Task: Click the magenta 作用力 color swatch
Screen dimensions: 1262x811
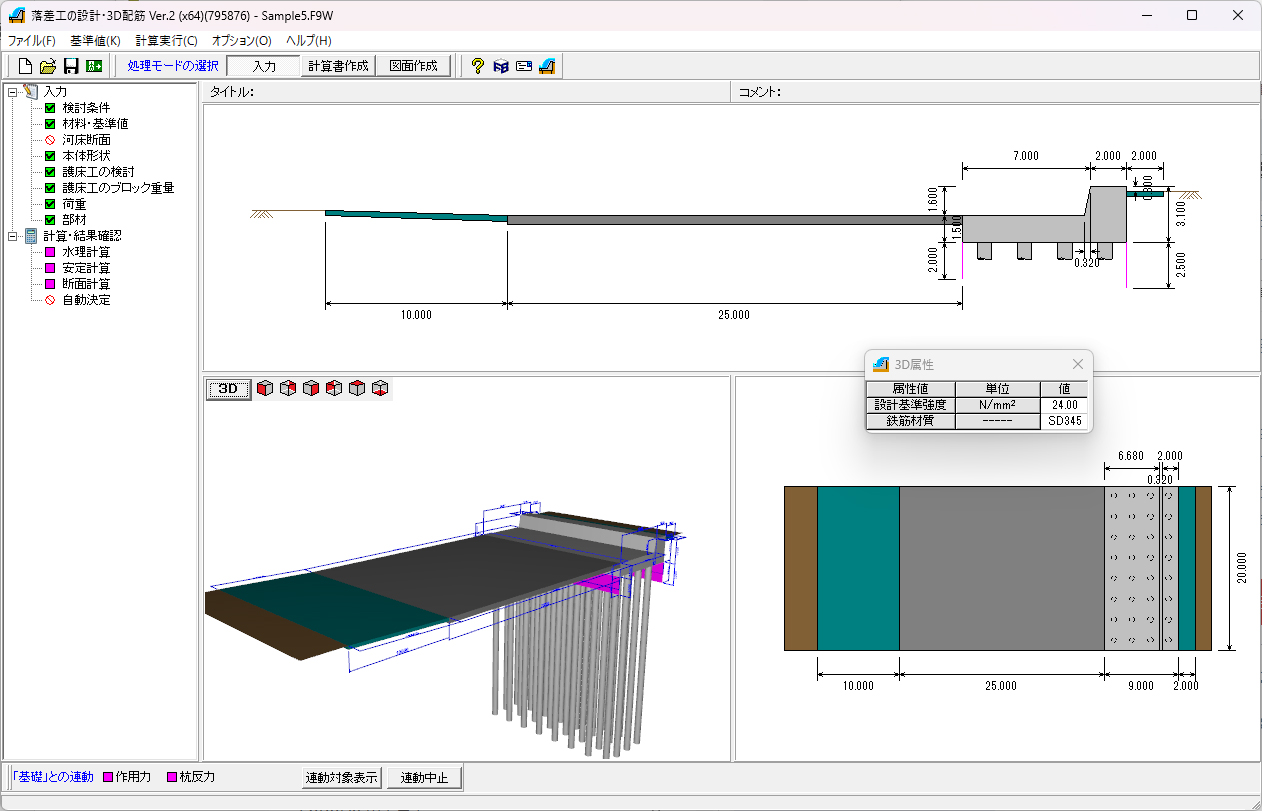Action: (108, 777)
